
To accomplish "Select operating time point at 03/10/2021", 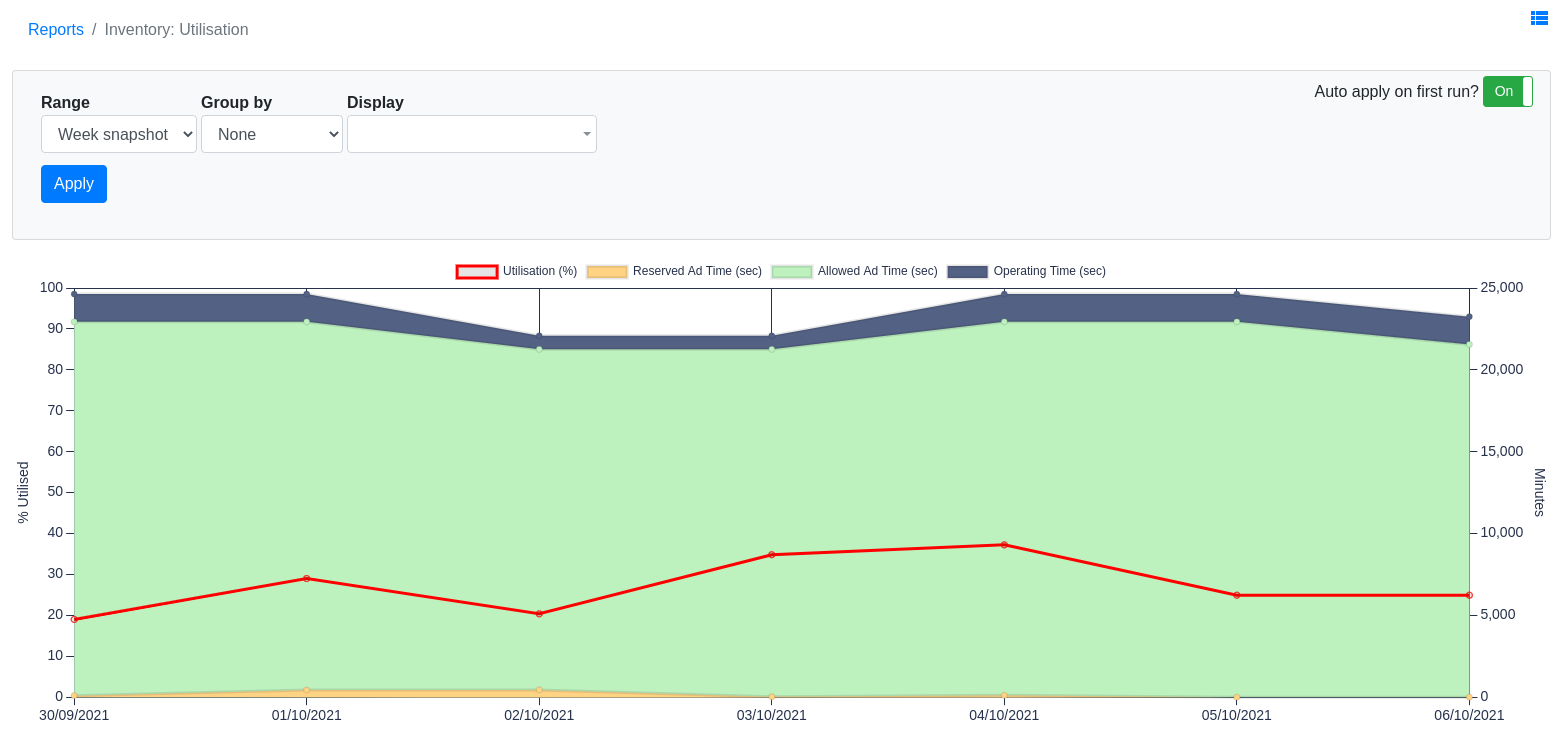I will (772, 336).
